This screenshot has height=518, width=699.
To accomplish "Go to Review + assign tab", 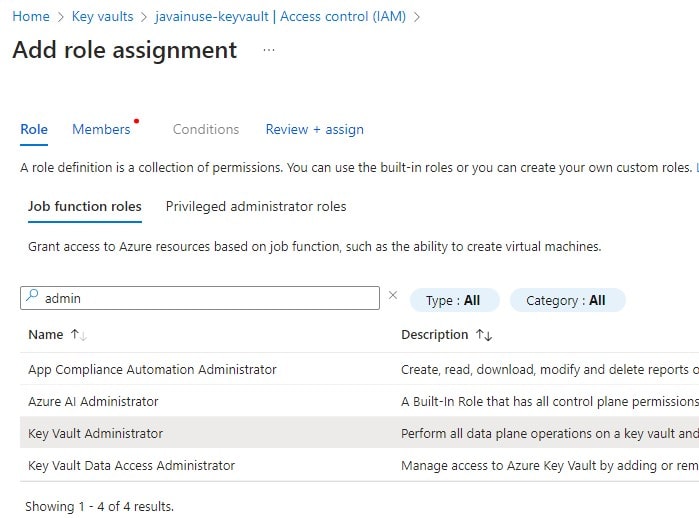I will click(x=315, y=129).
